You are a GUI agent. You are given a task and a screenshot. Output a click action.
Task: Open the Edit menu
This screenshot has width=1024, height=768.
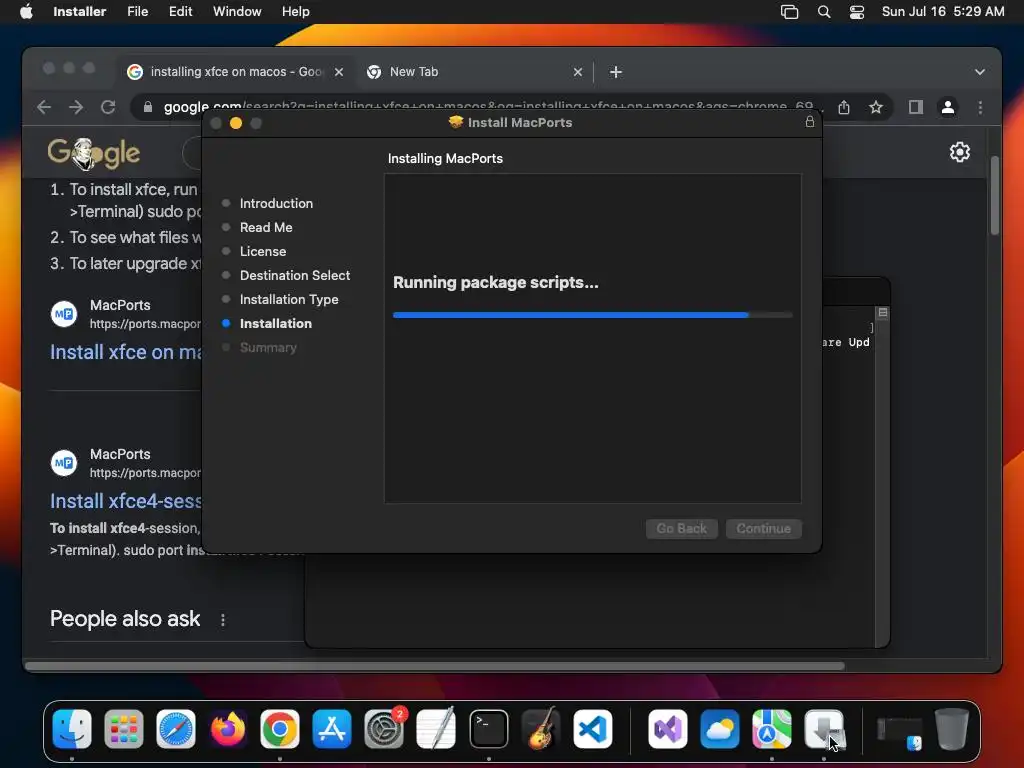point(180,12)
